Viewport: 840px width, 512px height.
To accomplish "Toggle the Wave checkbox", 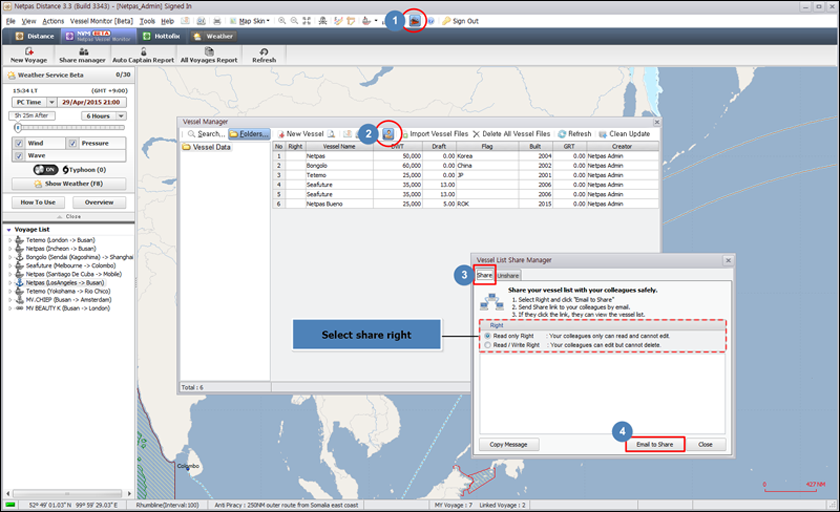I will click(x=19, y=156).
